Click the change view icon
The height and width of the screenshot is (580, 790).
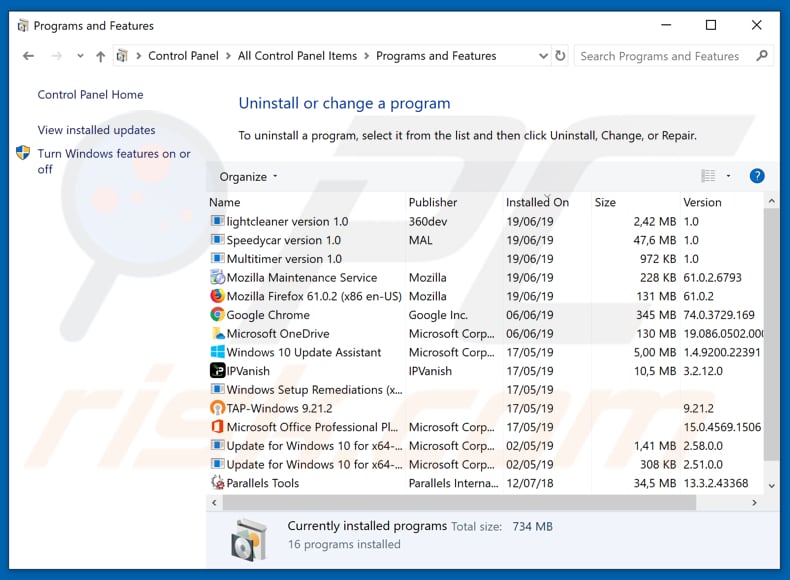[708, 176]
